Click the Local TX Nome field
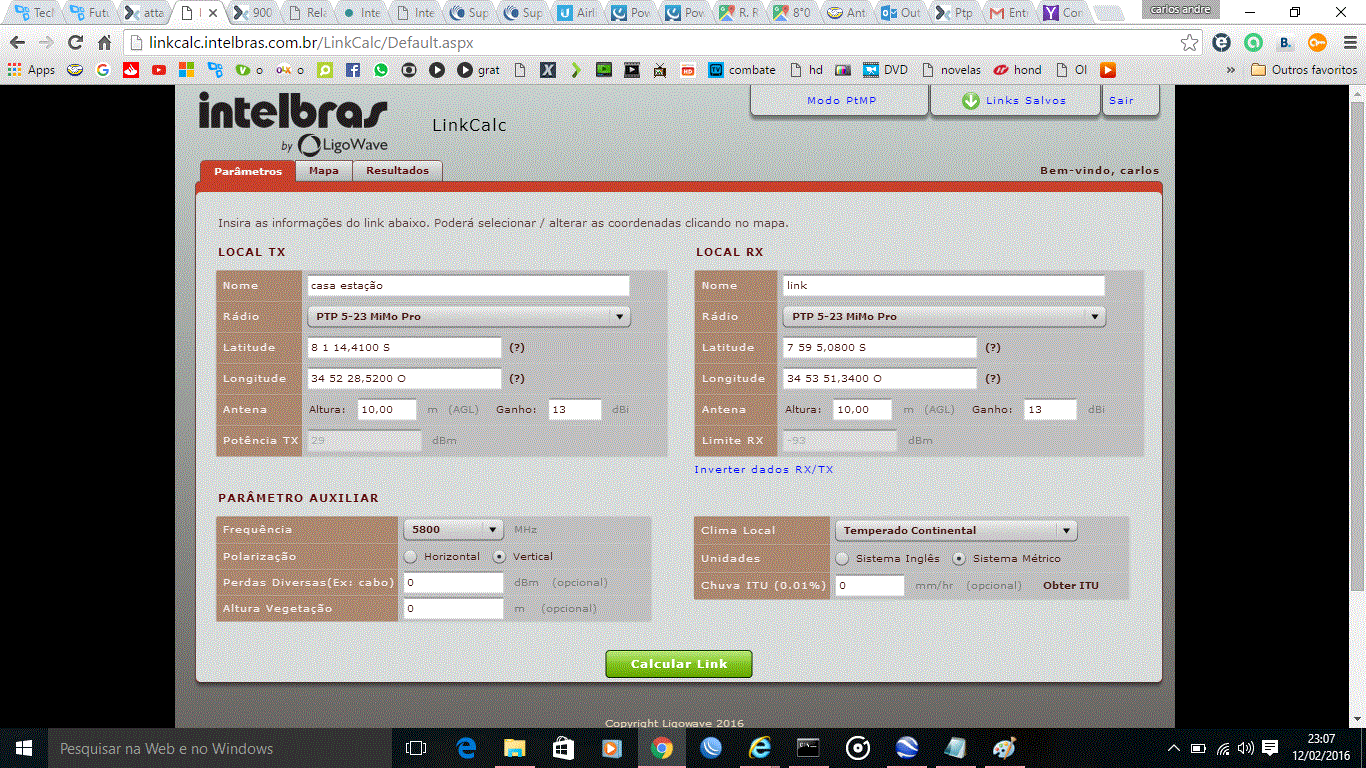Image resolution: width=1366 pixels, height=768 pixels. click(468, 286)
